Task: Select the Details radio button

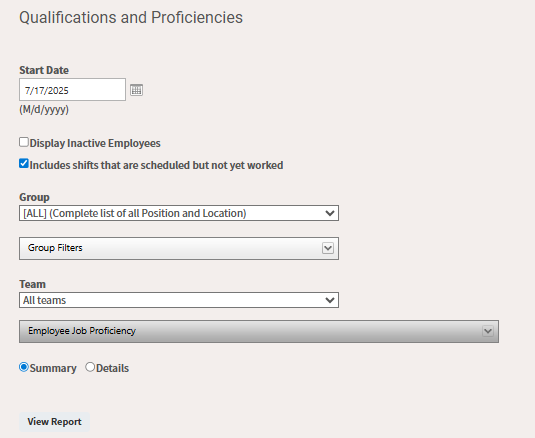Action: point(90,367)
